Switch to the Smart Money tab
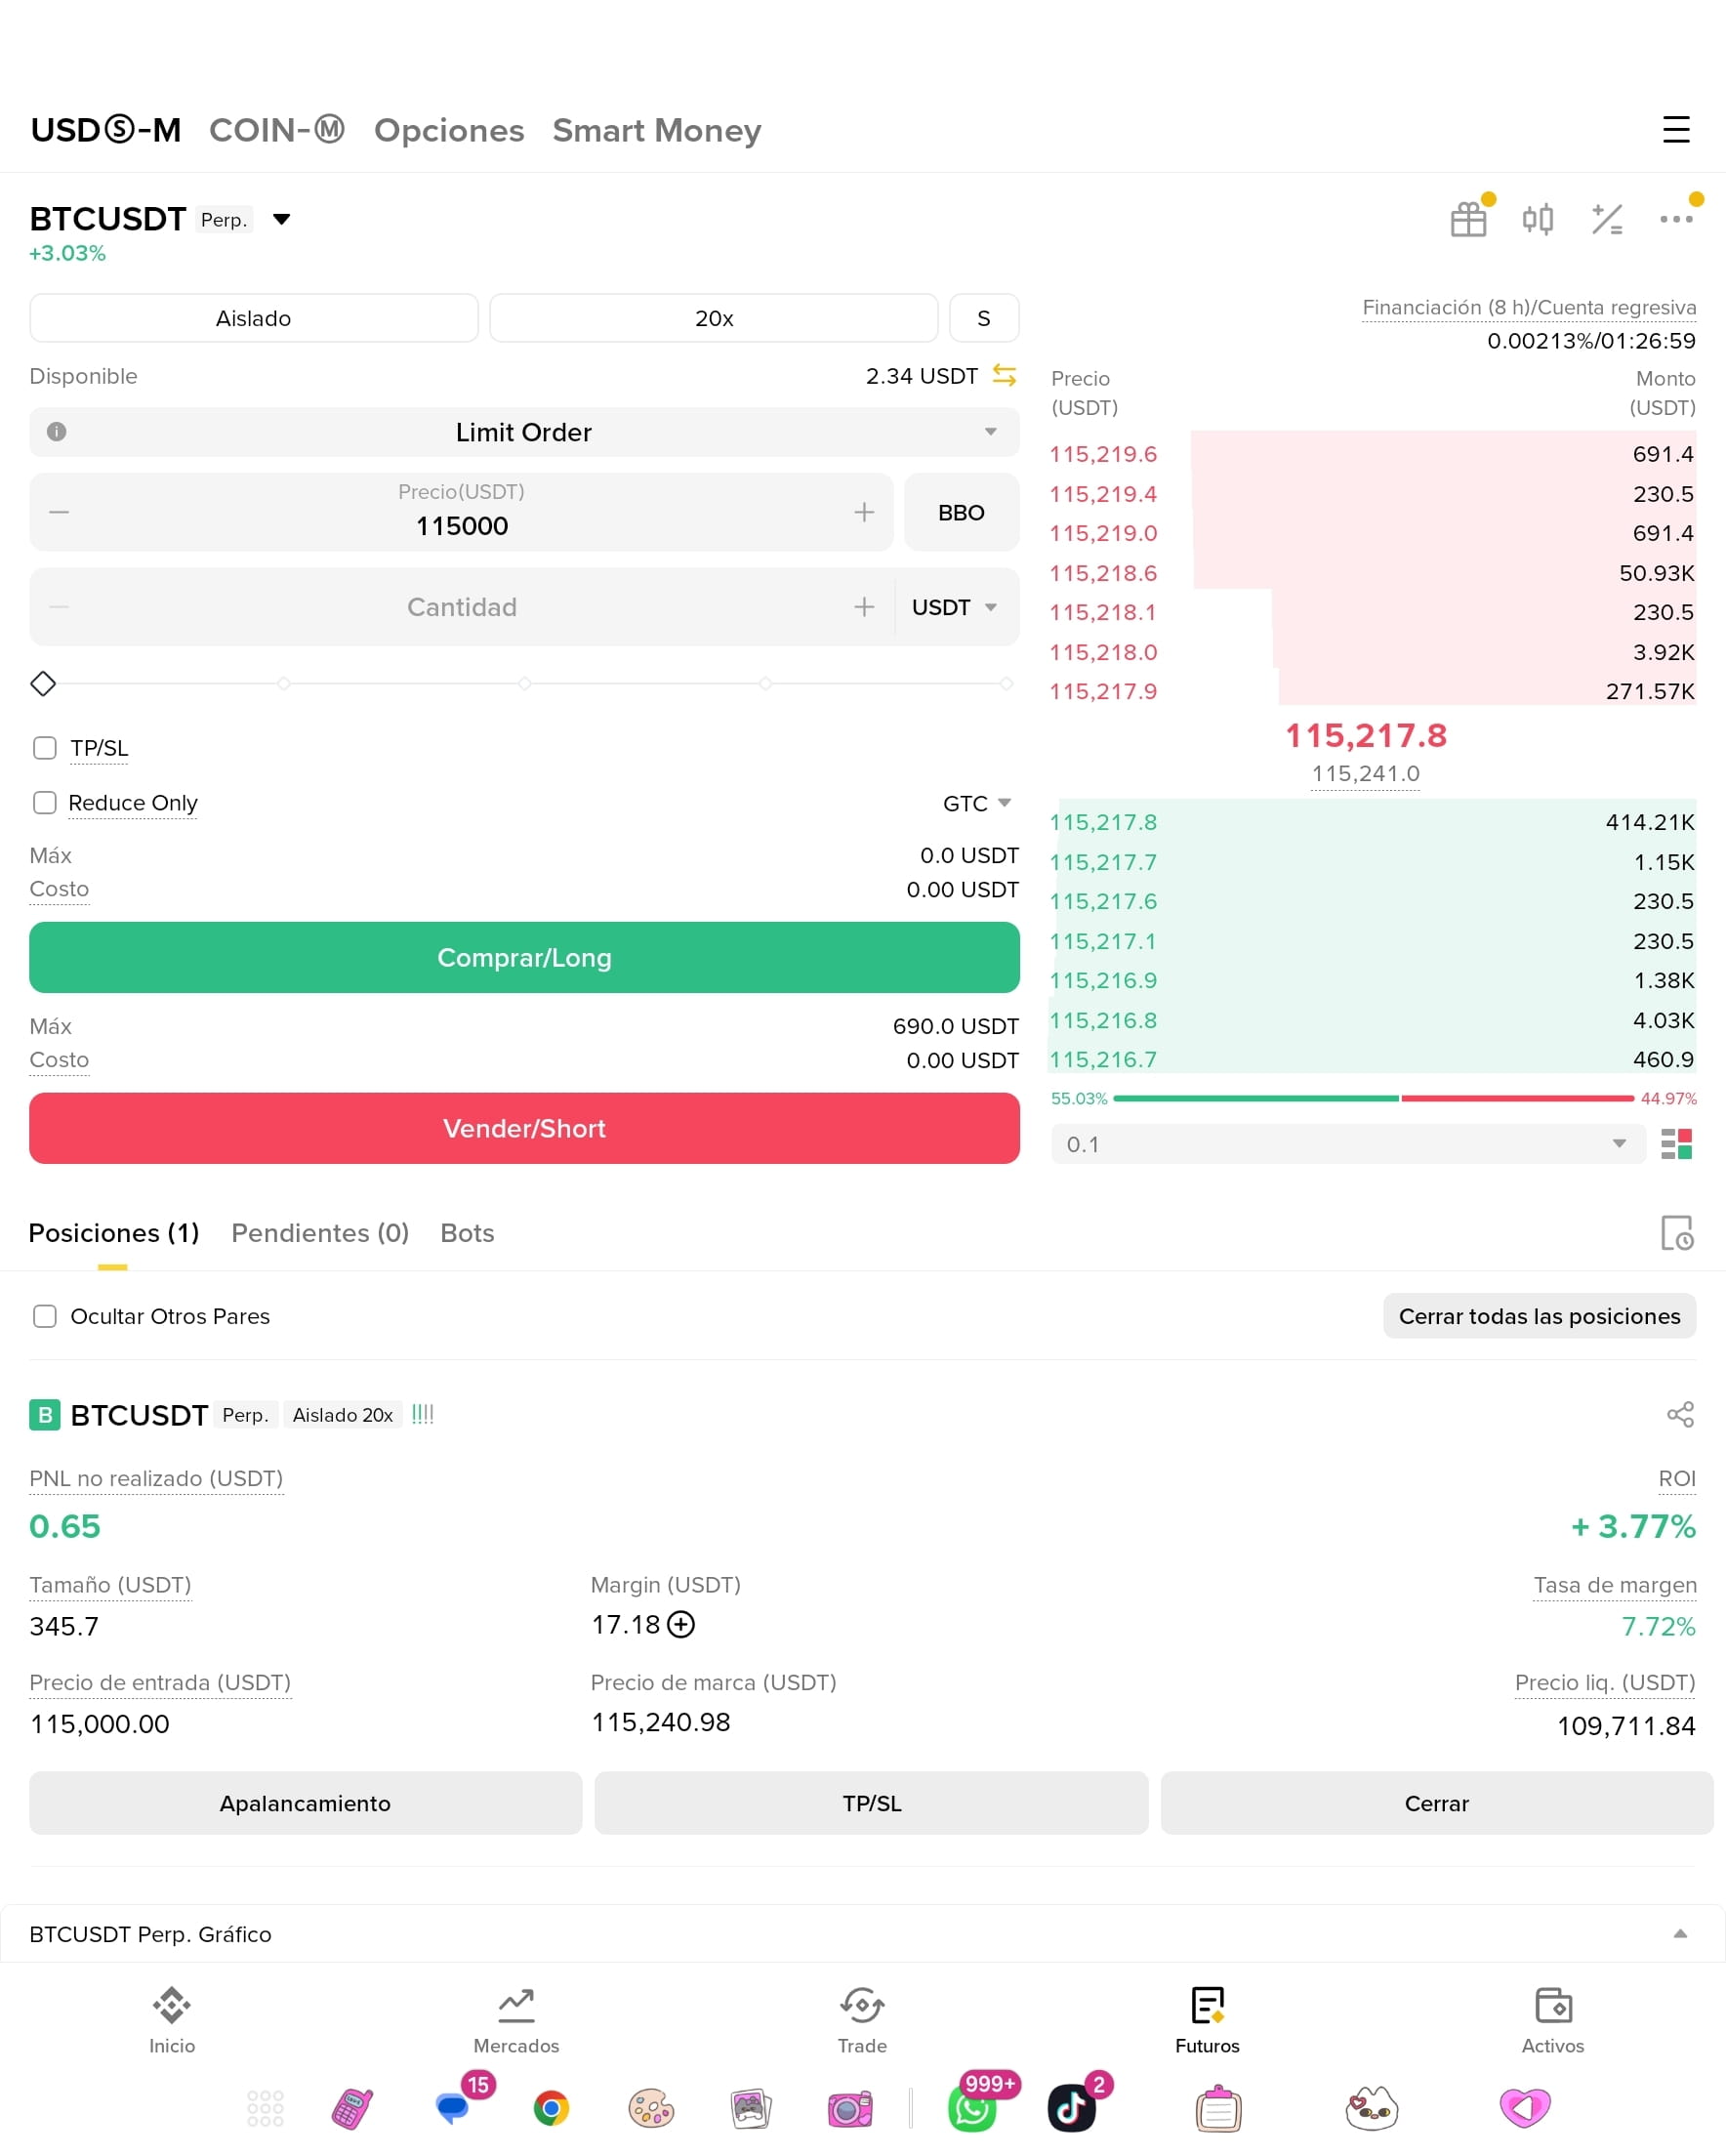The width and height of the screenshot is (1726, 2156). point(657,130)
